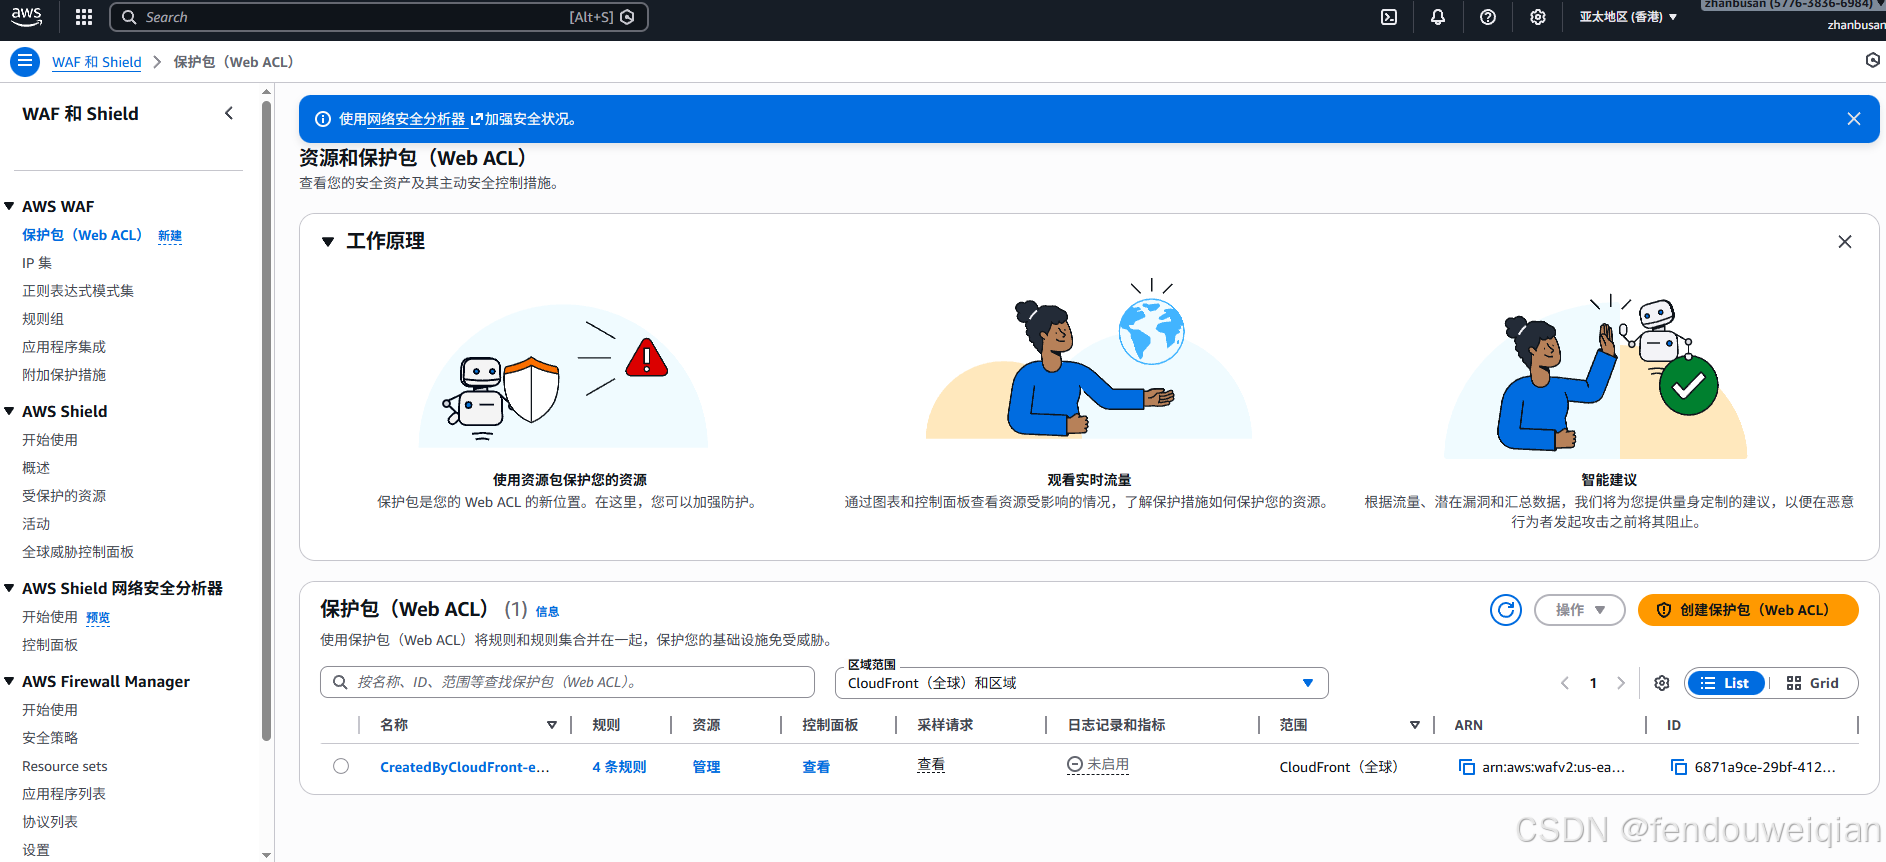This screenshot has width=1886, height=862.
Task: Open 保护包 (Web ACL) in sidebar
Action: (x=82, y=235)
